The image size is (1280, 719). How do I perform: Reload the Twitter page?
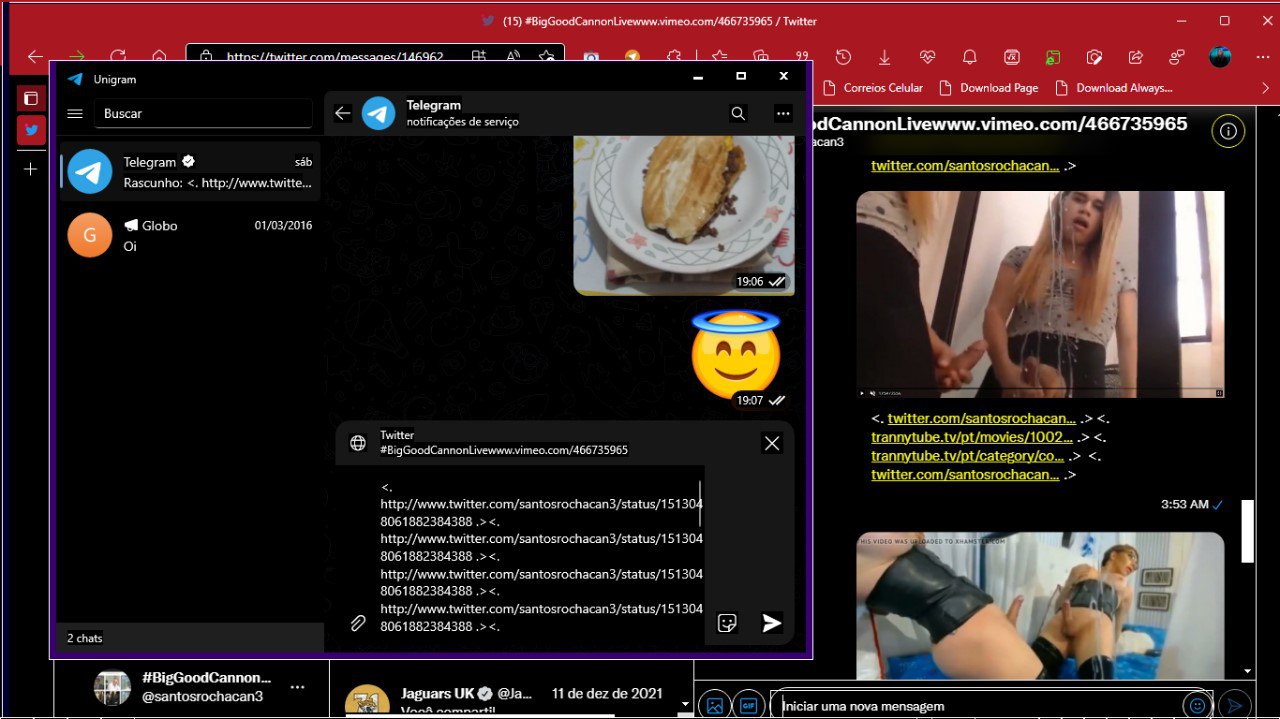click(118, 57)
